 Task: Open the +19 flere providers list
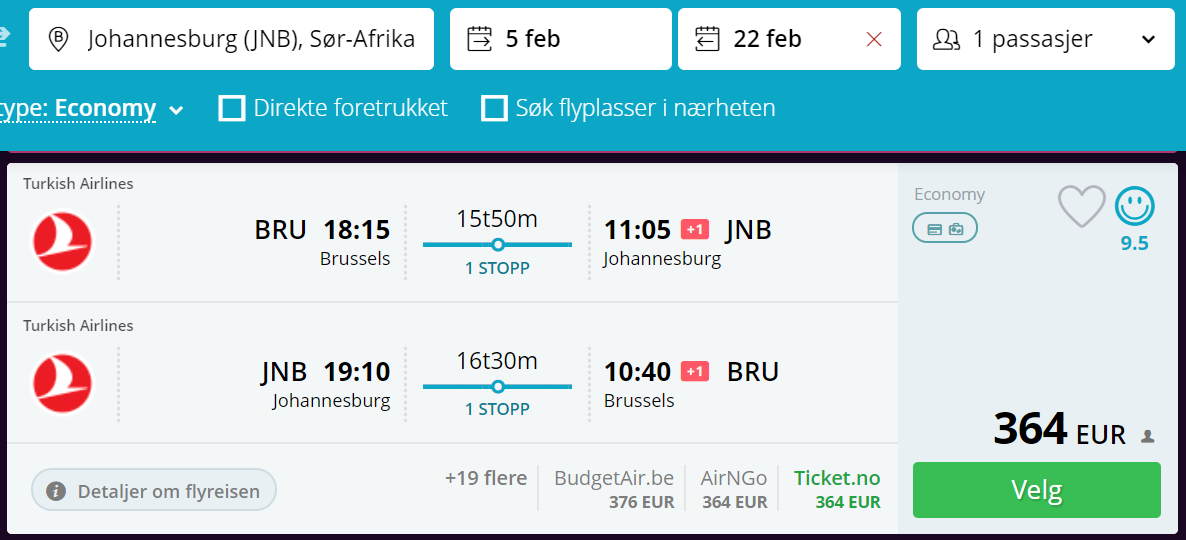point(486,478)
